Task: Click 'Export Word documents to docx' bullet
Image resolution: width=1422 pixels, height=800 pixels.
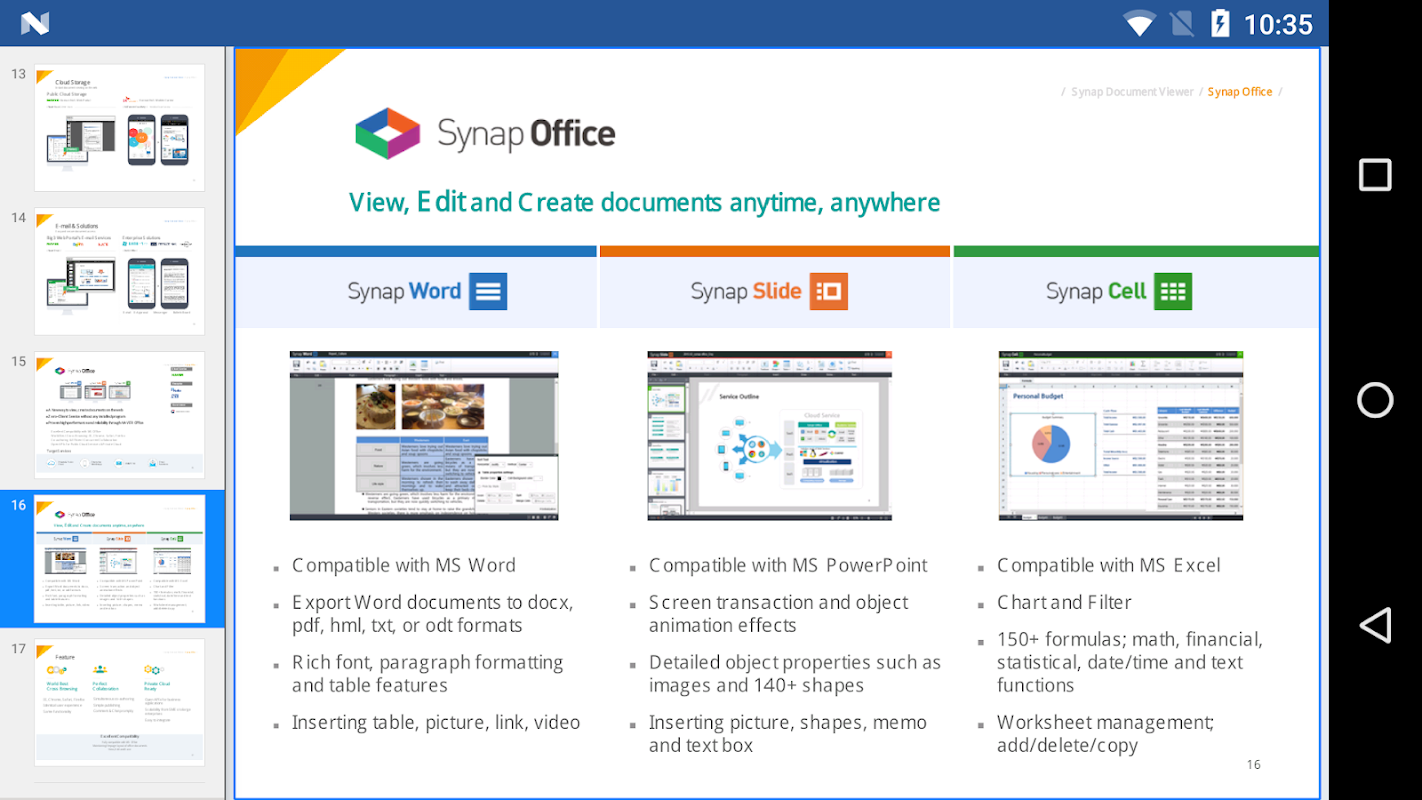Action: 433,614
